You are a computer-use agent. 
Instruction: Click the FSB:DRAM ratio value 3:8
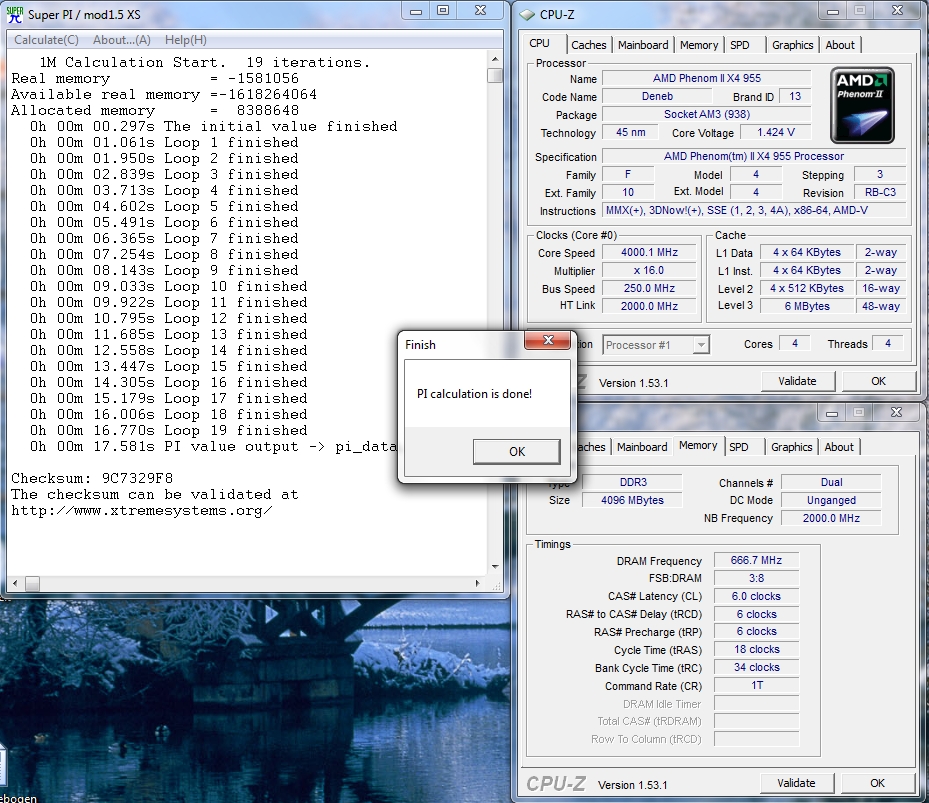click(x=756, y=578)
